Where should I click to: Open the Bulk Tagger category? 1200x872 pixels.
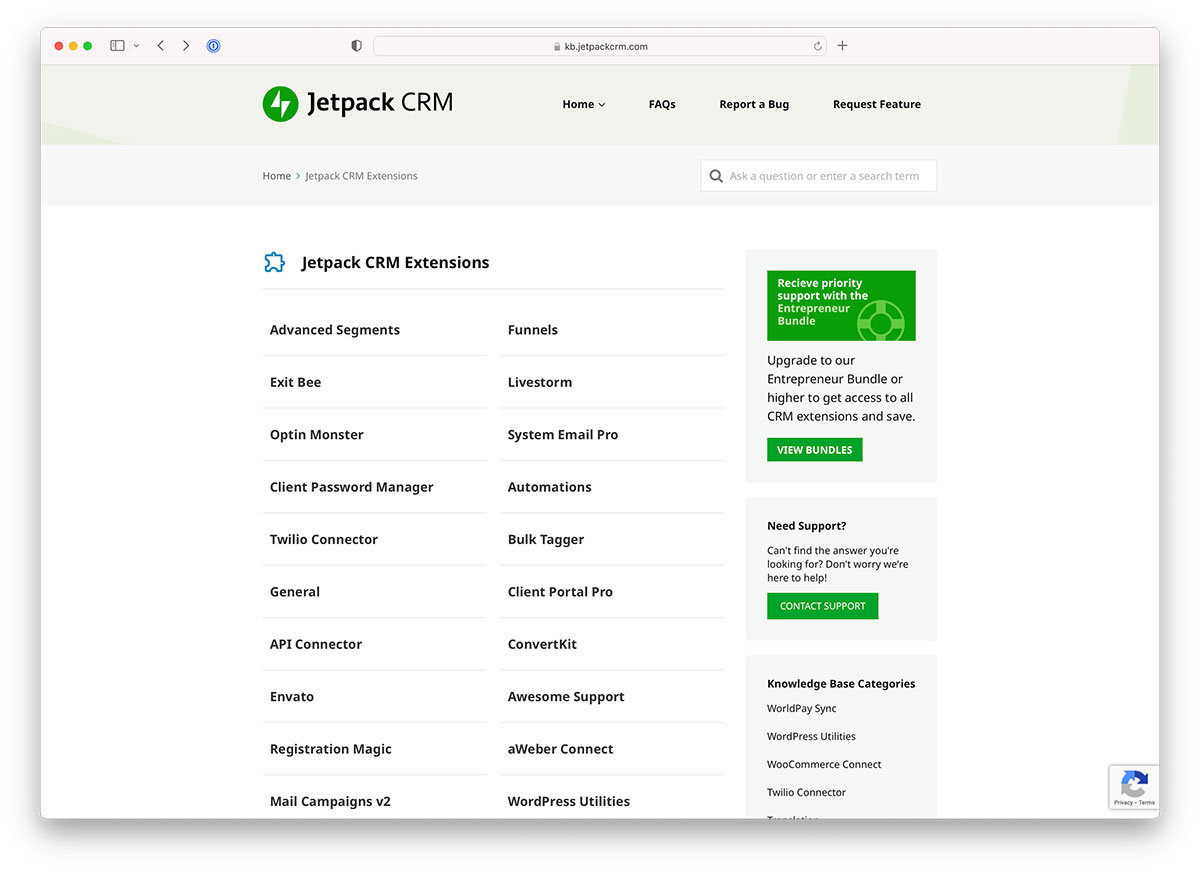tap(546, 539)
